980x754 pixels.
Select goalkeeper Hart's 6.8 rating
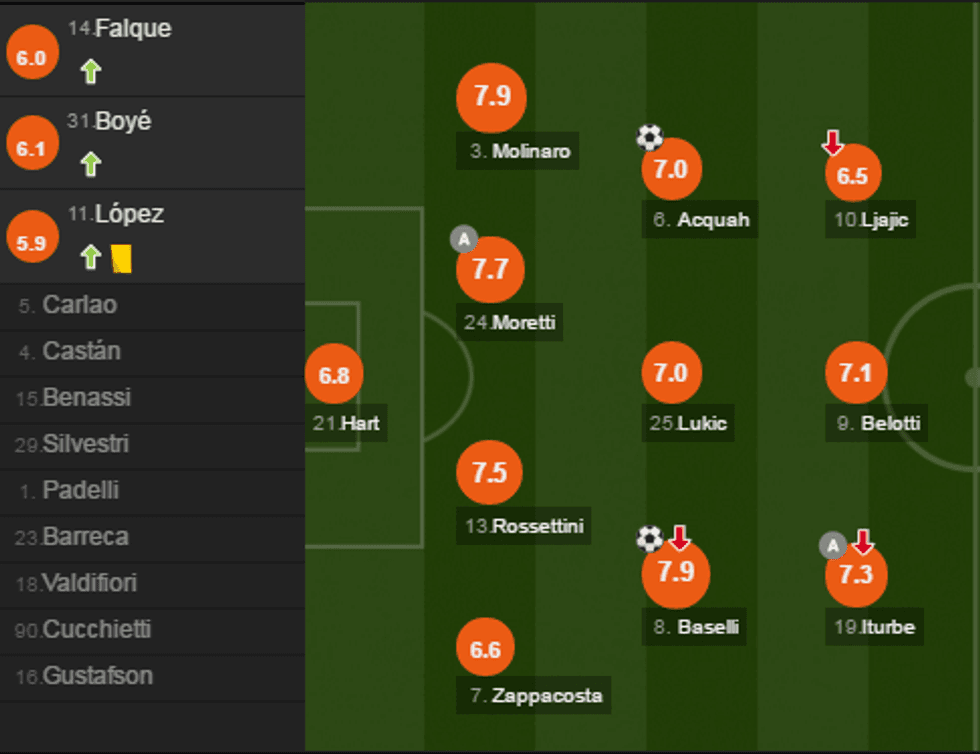(x=334, y=376)
